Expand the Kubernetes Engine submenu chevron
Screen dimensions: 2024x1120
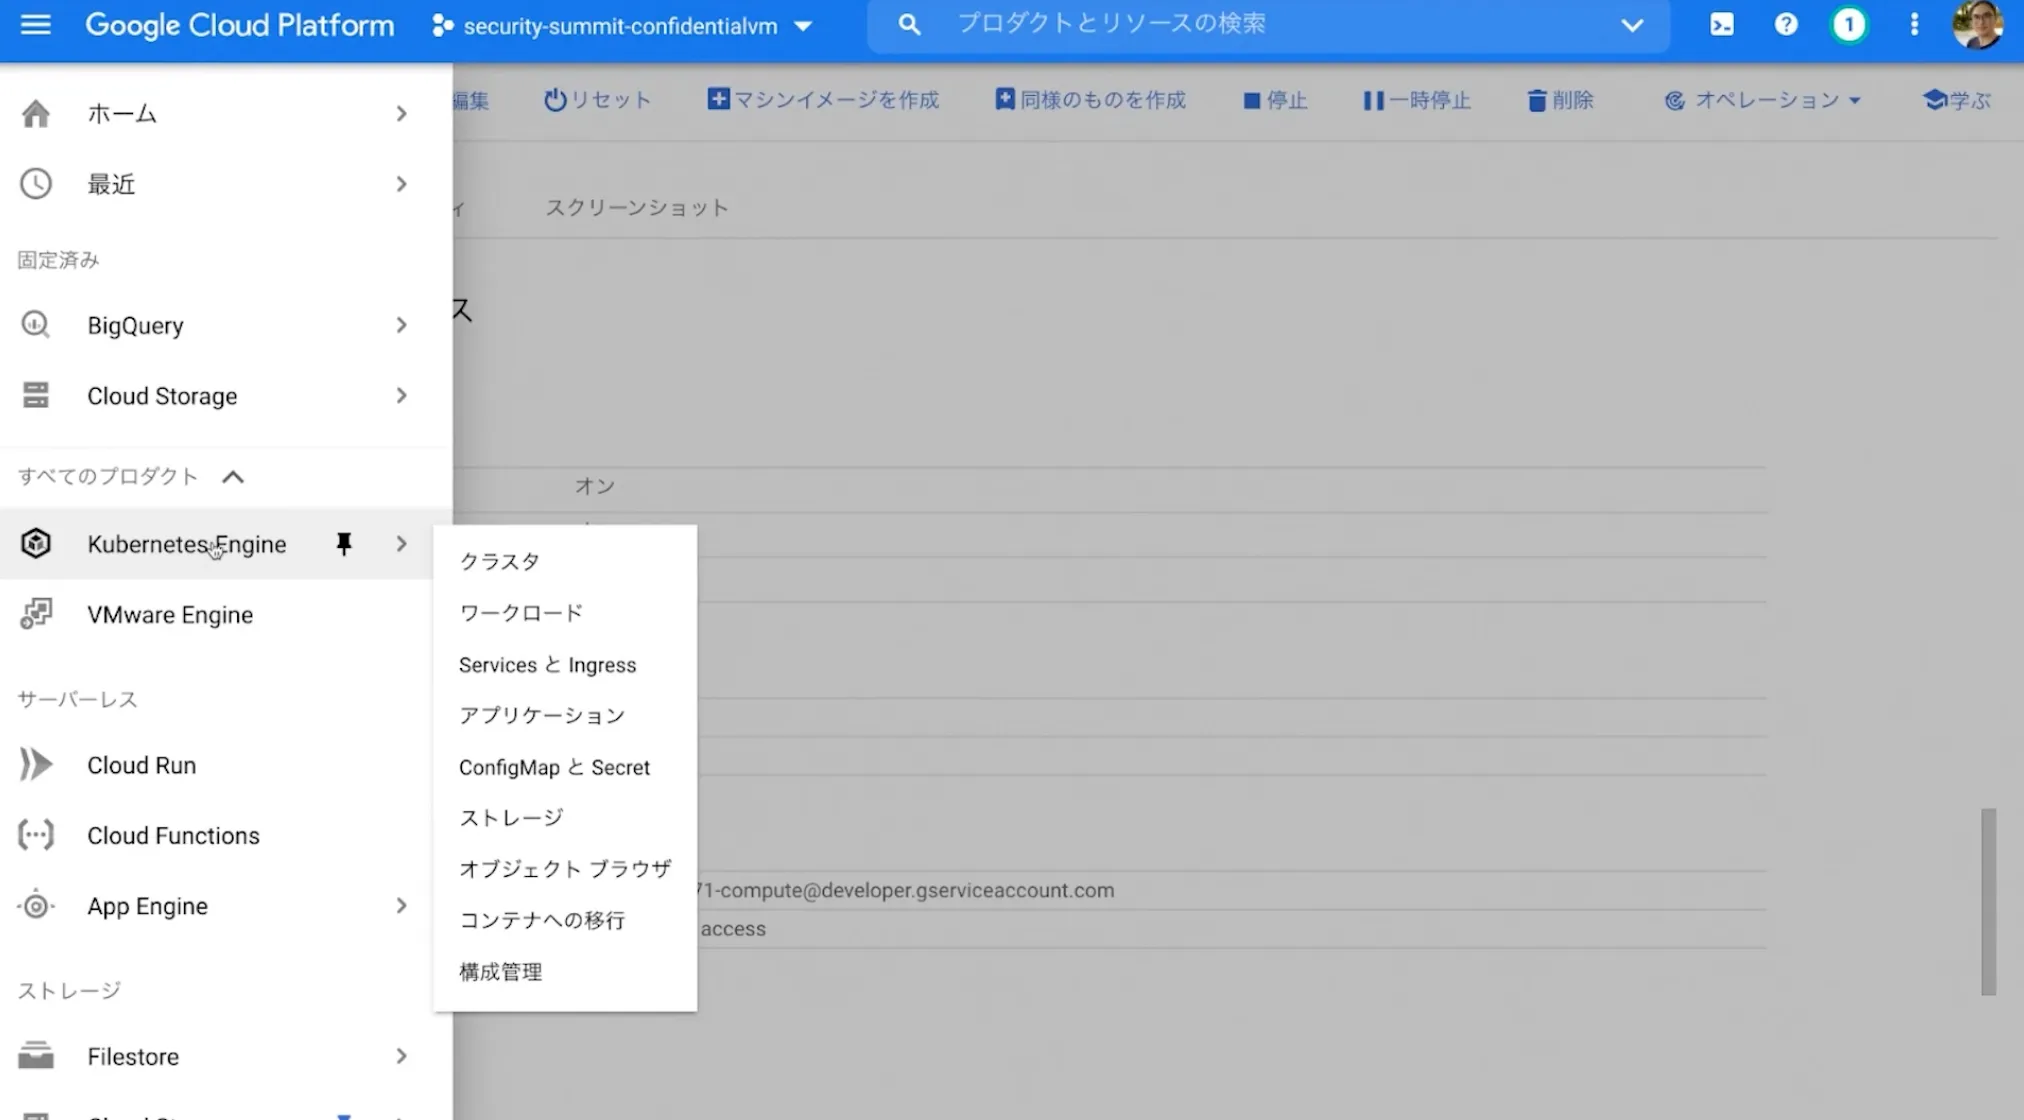point(401,543)
